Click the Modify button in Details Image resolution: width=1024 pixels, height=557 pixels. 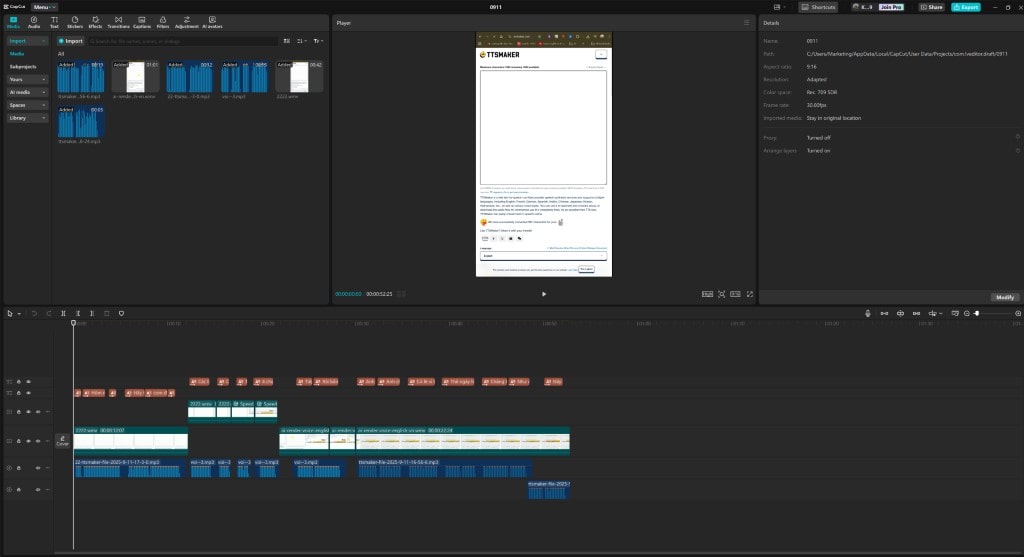click(x=1004, y=297)
